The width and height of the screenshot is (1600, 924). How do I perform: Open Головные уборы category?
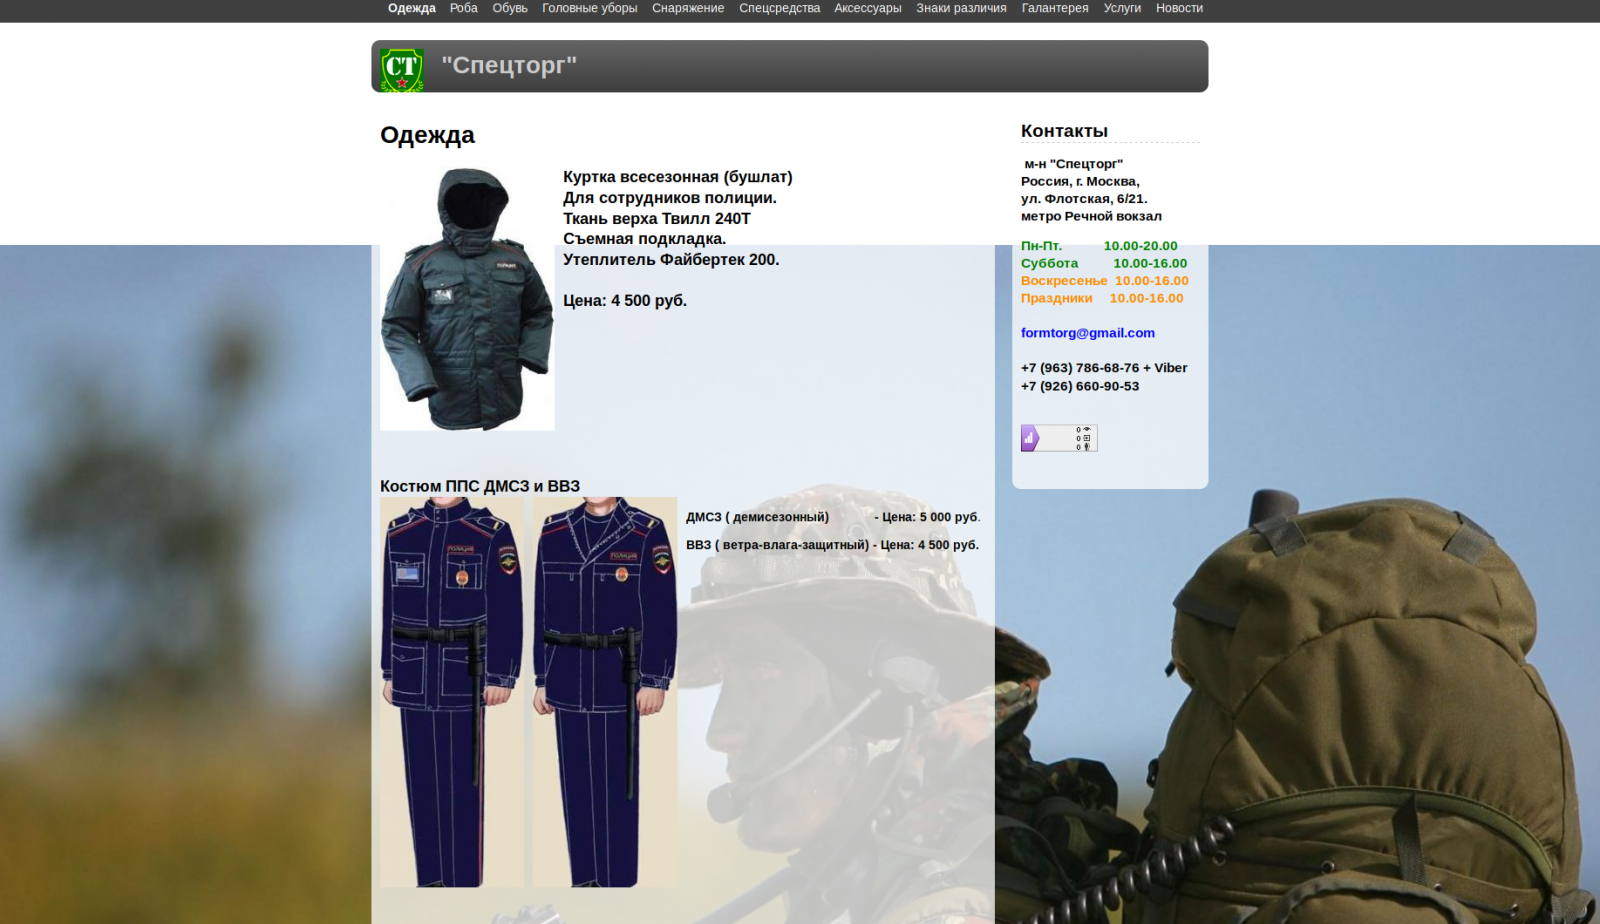point(589,8)
